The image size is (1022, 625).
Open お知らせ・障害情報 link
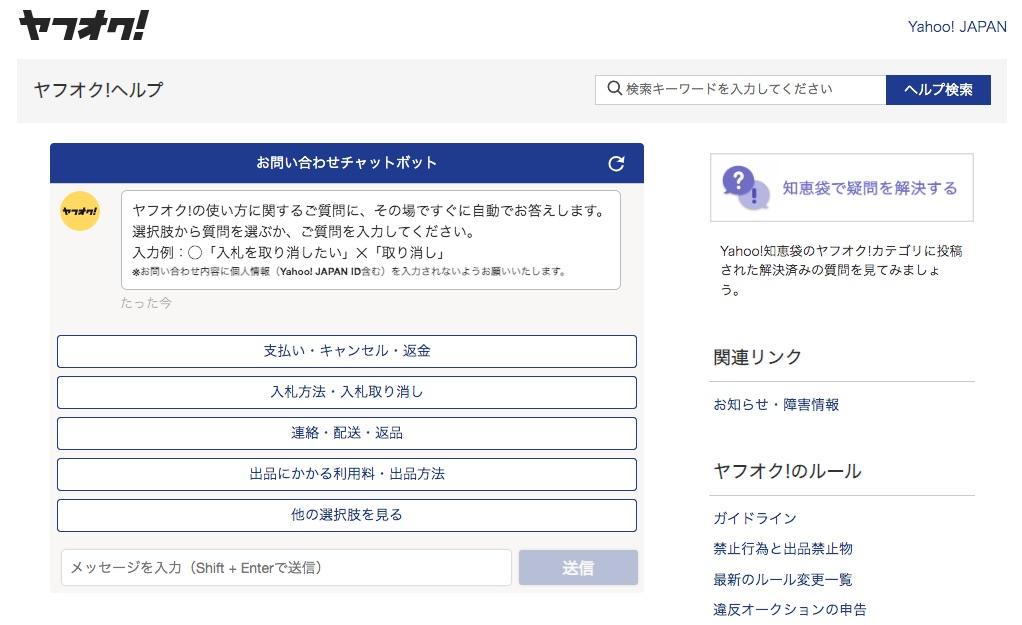click(x=776, y=405)
